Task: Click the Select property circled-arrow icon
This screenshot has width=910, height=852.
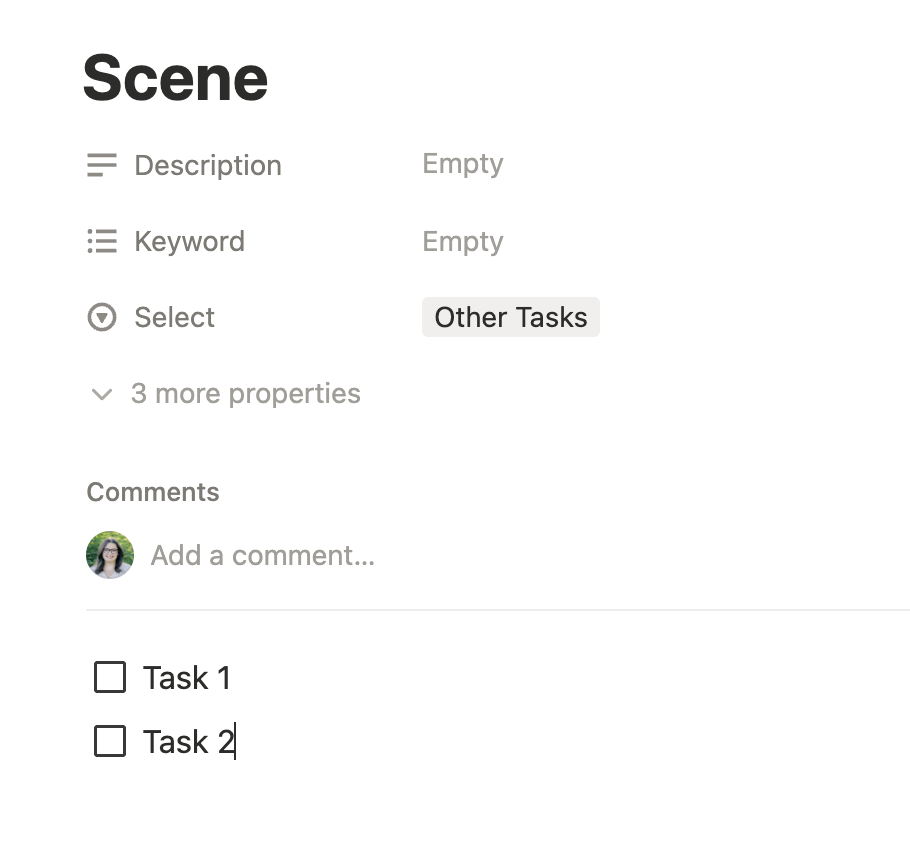Action: 102,317
